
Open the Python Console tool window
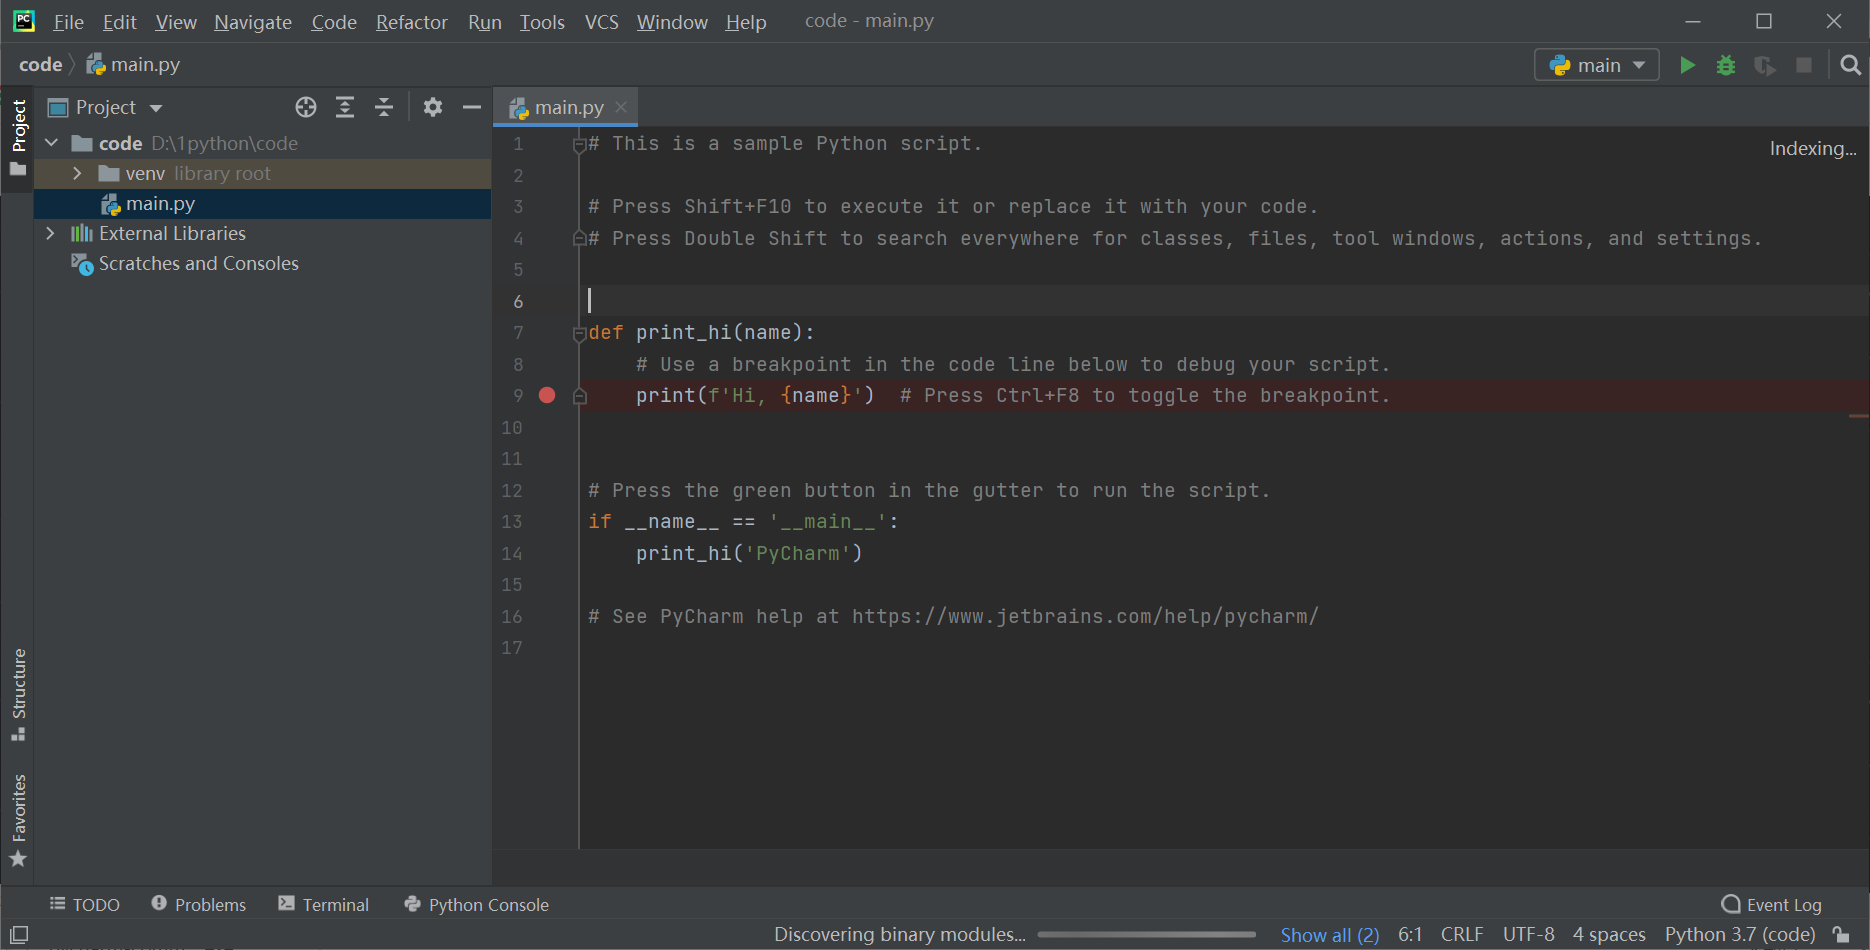(477, 905)
